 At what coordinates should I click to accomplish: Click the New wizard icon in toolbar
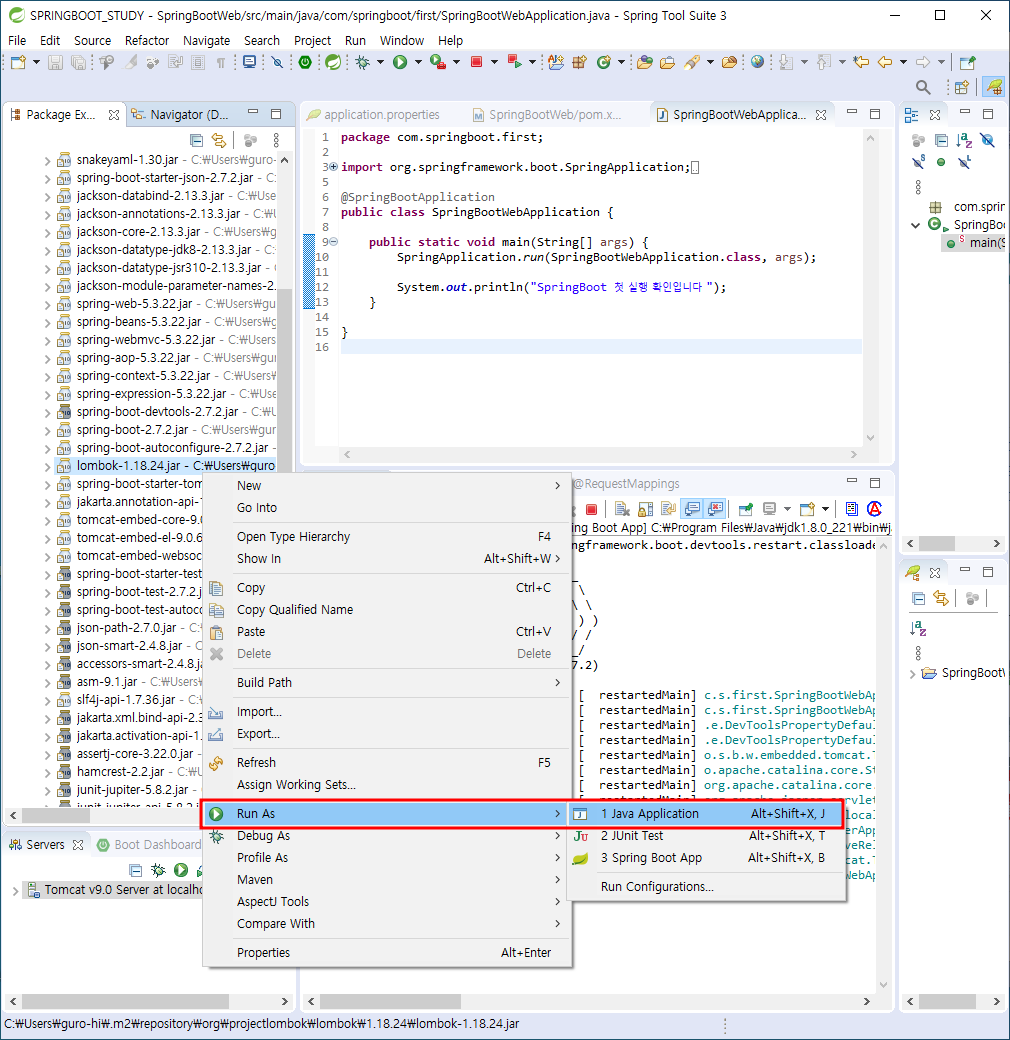[x=19, y=62]
